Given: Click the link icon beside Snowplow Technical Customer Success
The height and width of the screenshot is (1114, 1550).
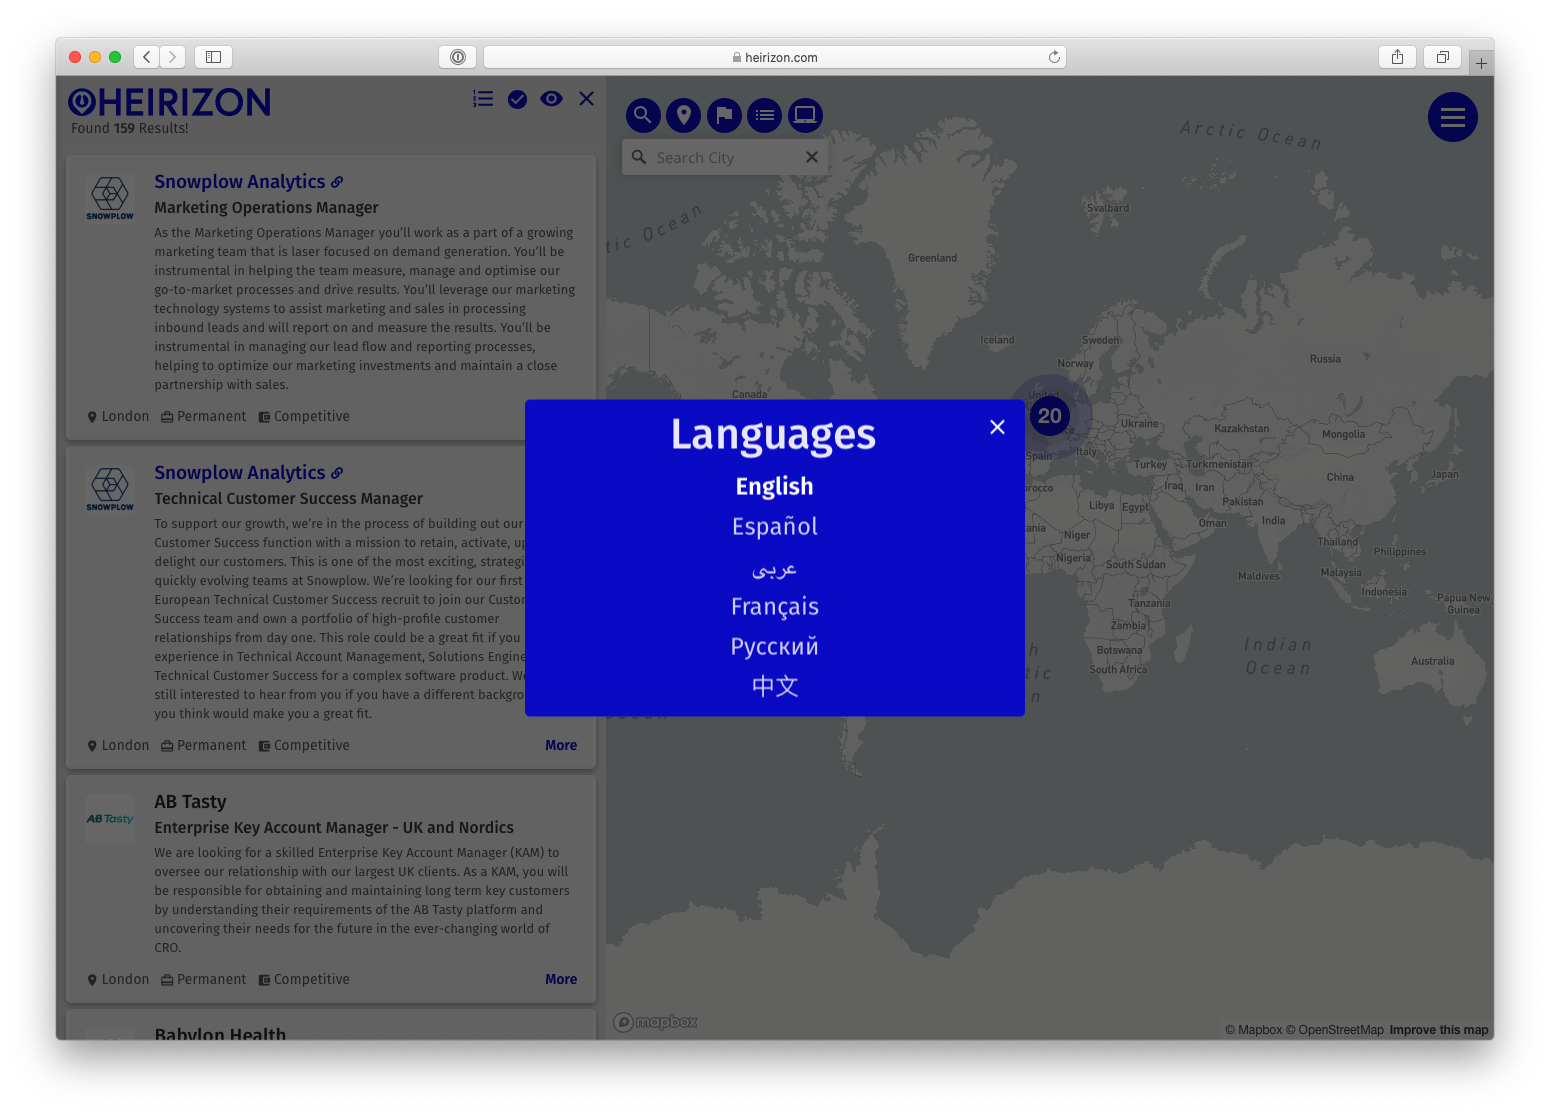Looking at the screenshot, I should point(337,473).
